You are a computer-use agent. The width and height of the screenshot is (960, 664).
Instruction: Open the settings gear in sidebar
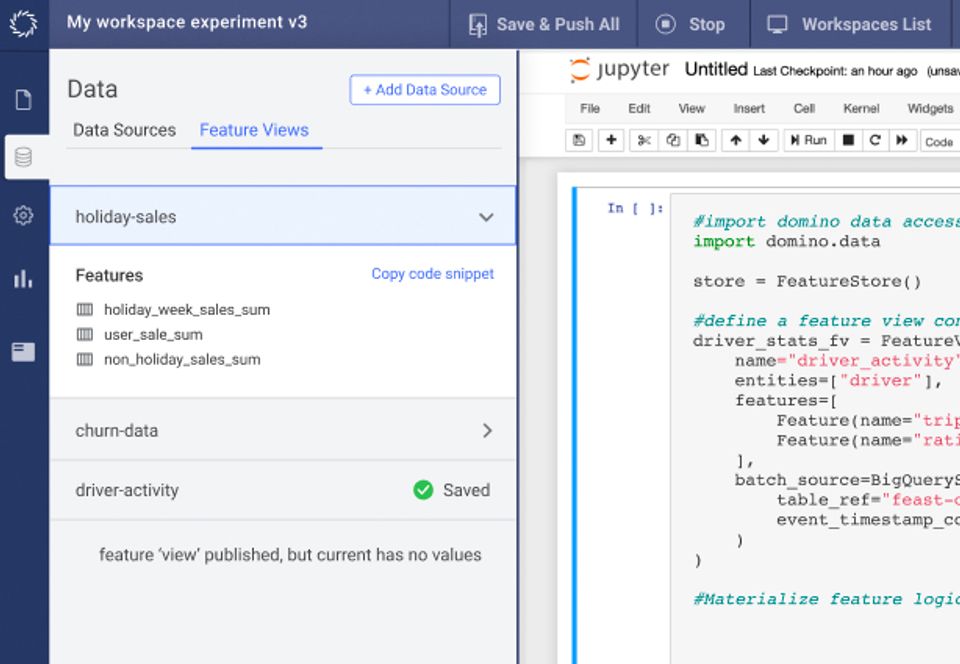23,215
